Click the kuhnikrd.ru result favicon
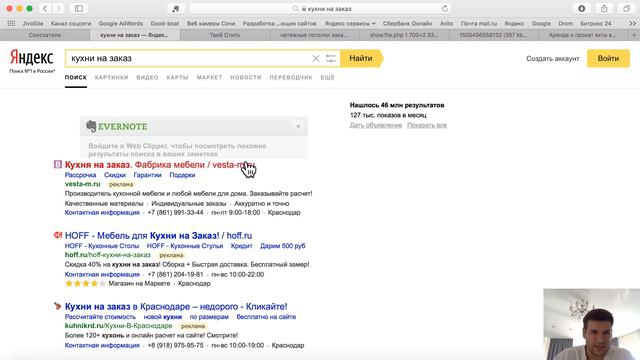Screen dimensions: 640x360 (x=58, y=306)
